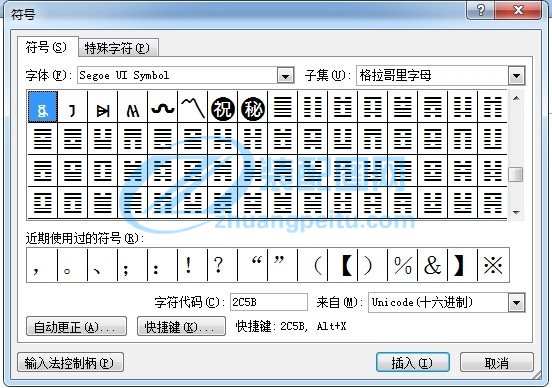Click the 近期使用过的符号(R) label

click(x=85, y=238)
